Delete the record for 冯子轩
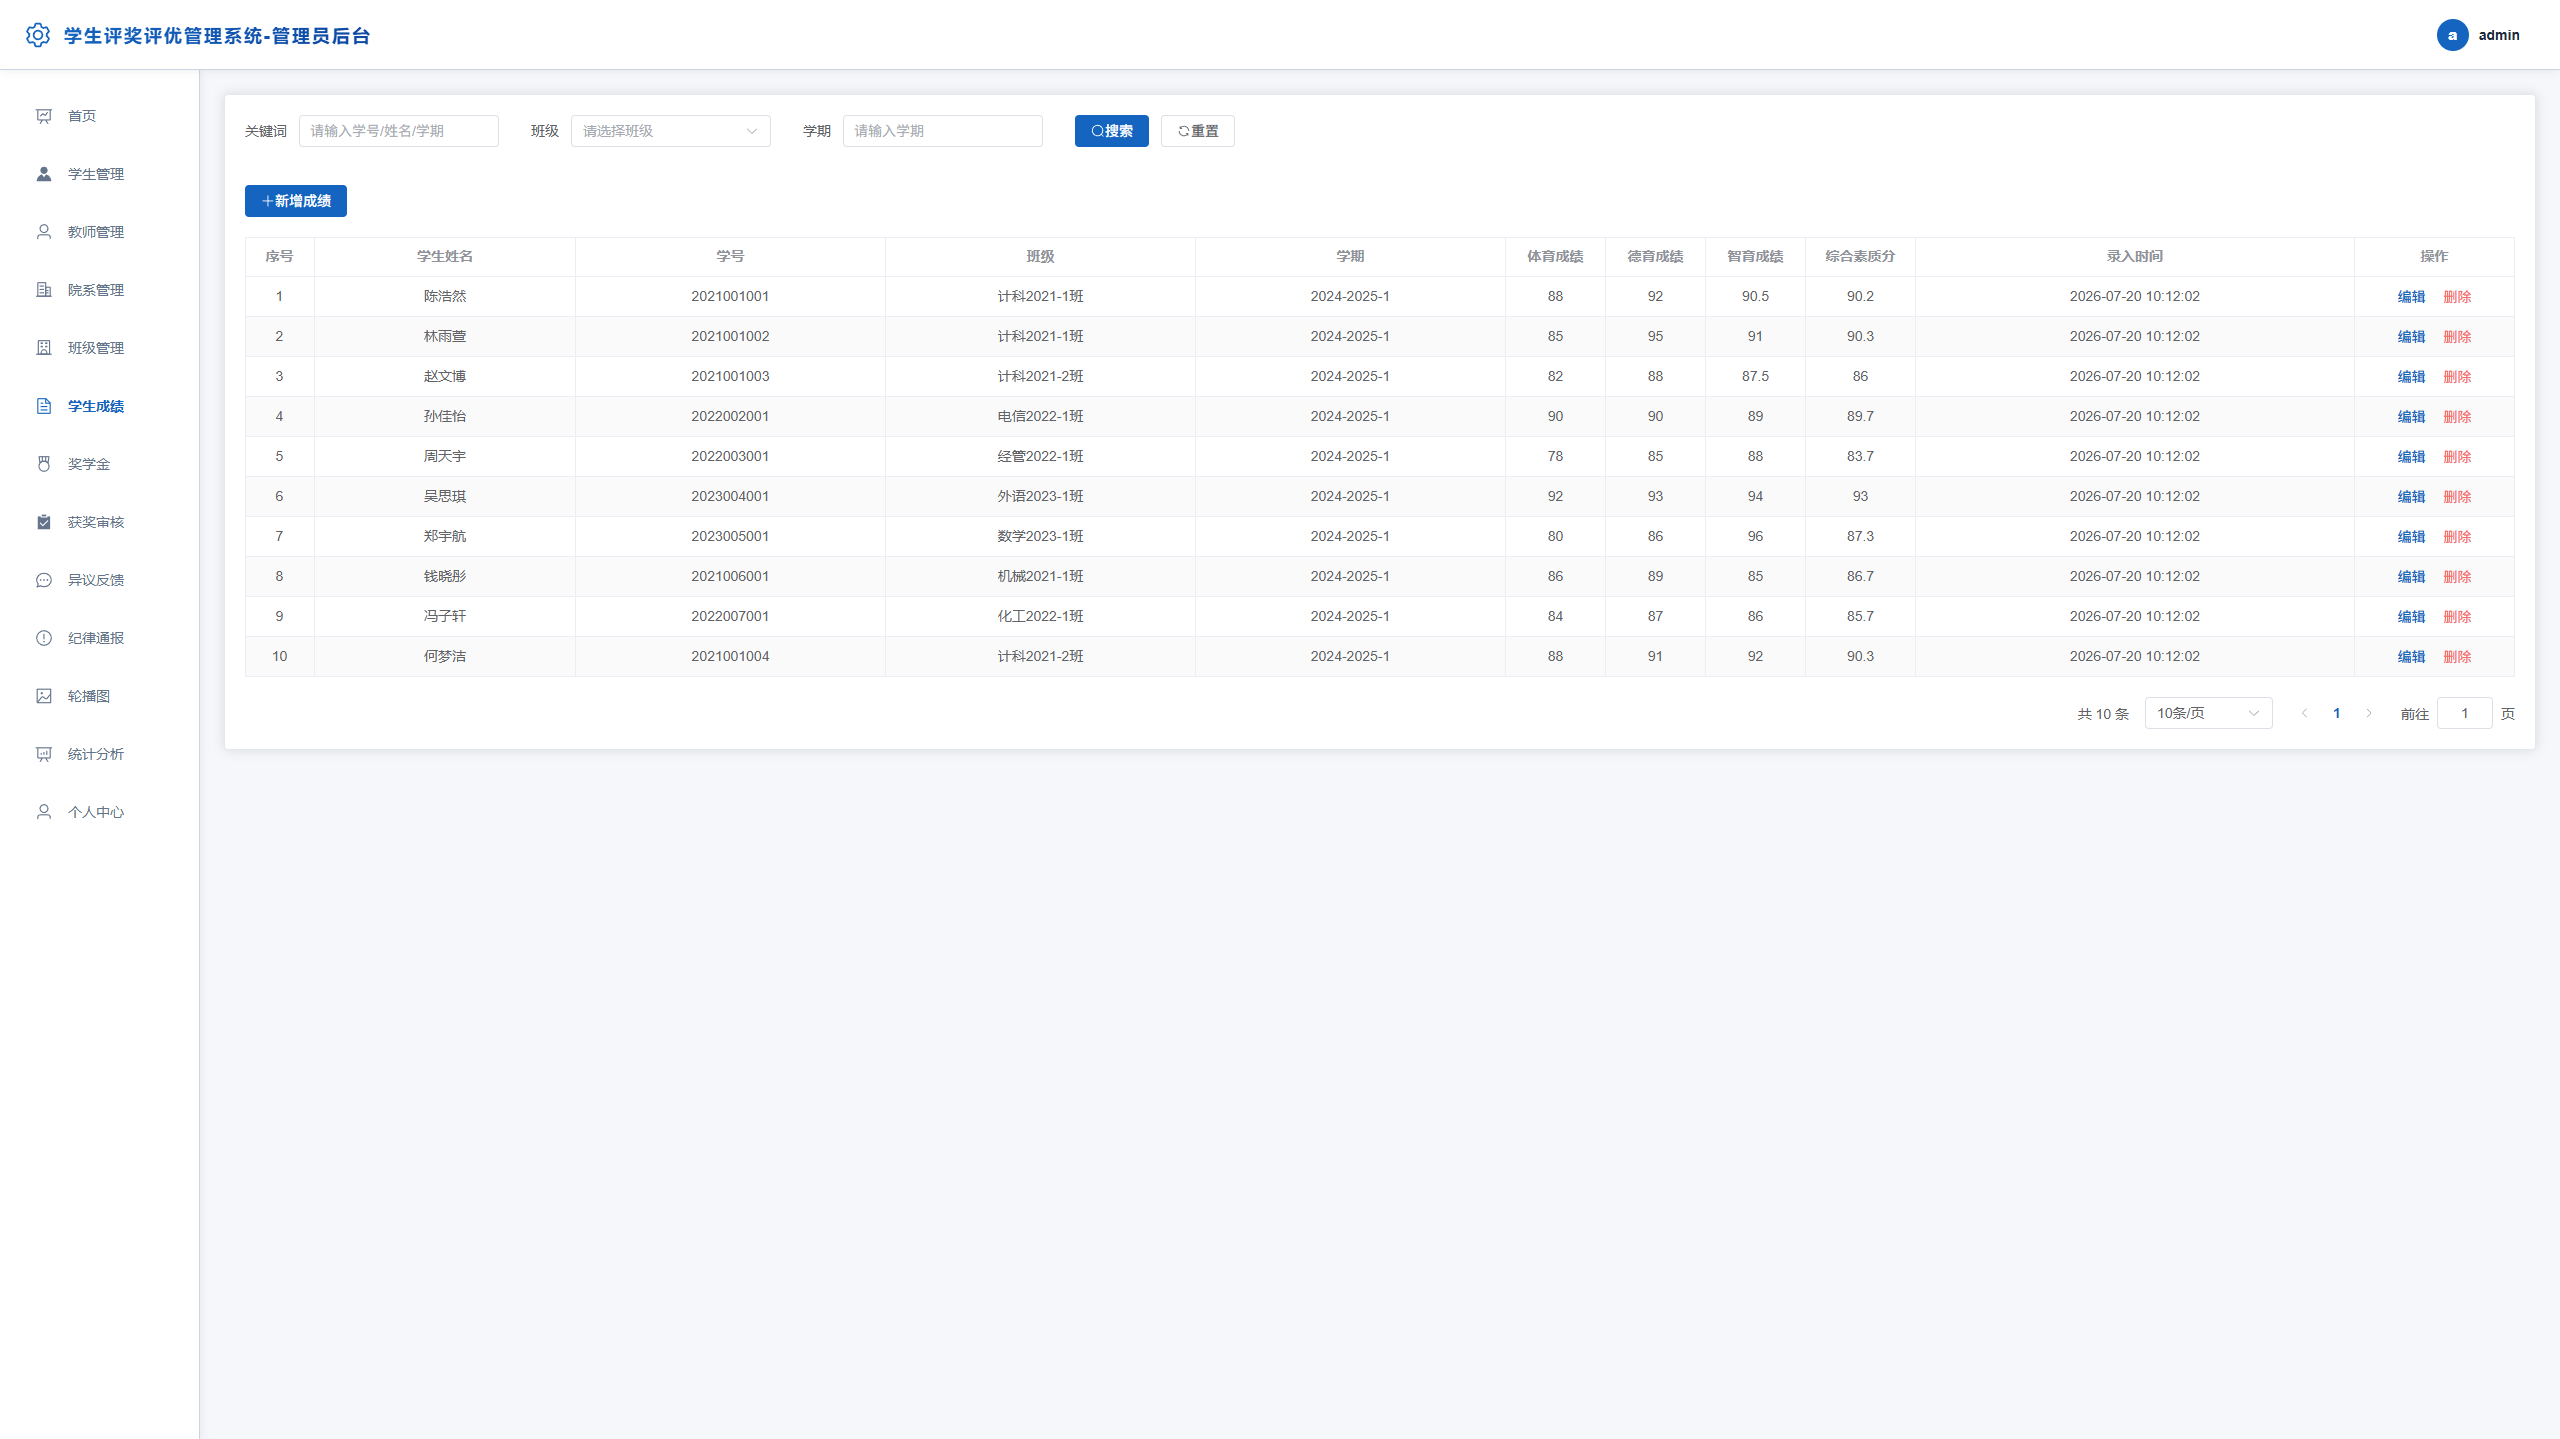This screenshot has width=2560, height=1439. [x=2457, y=617]
